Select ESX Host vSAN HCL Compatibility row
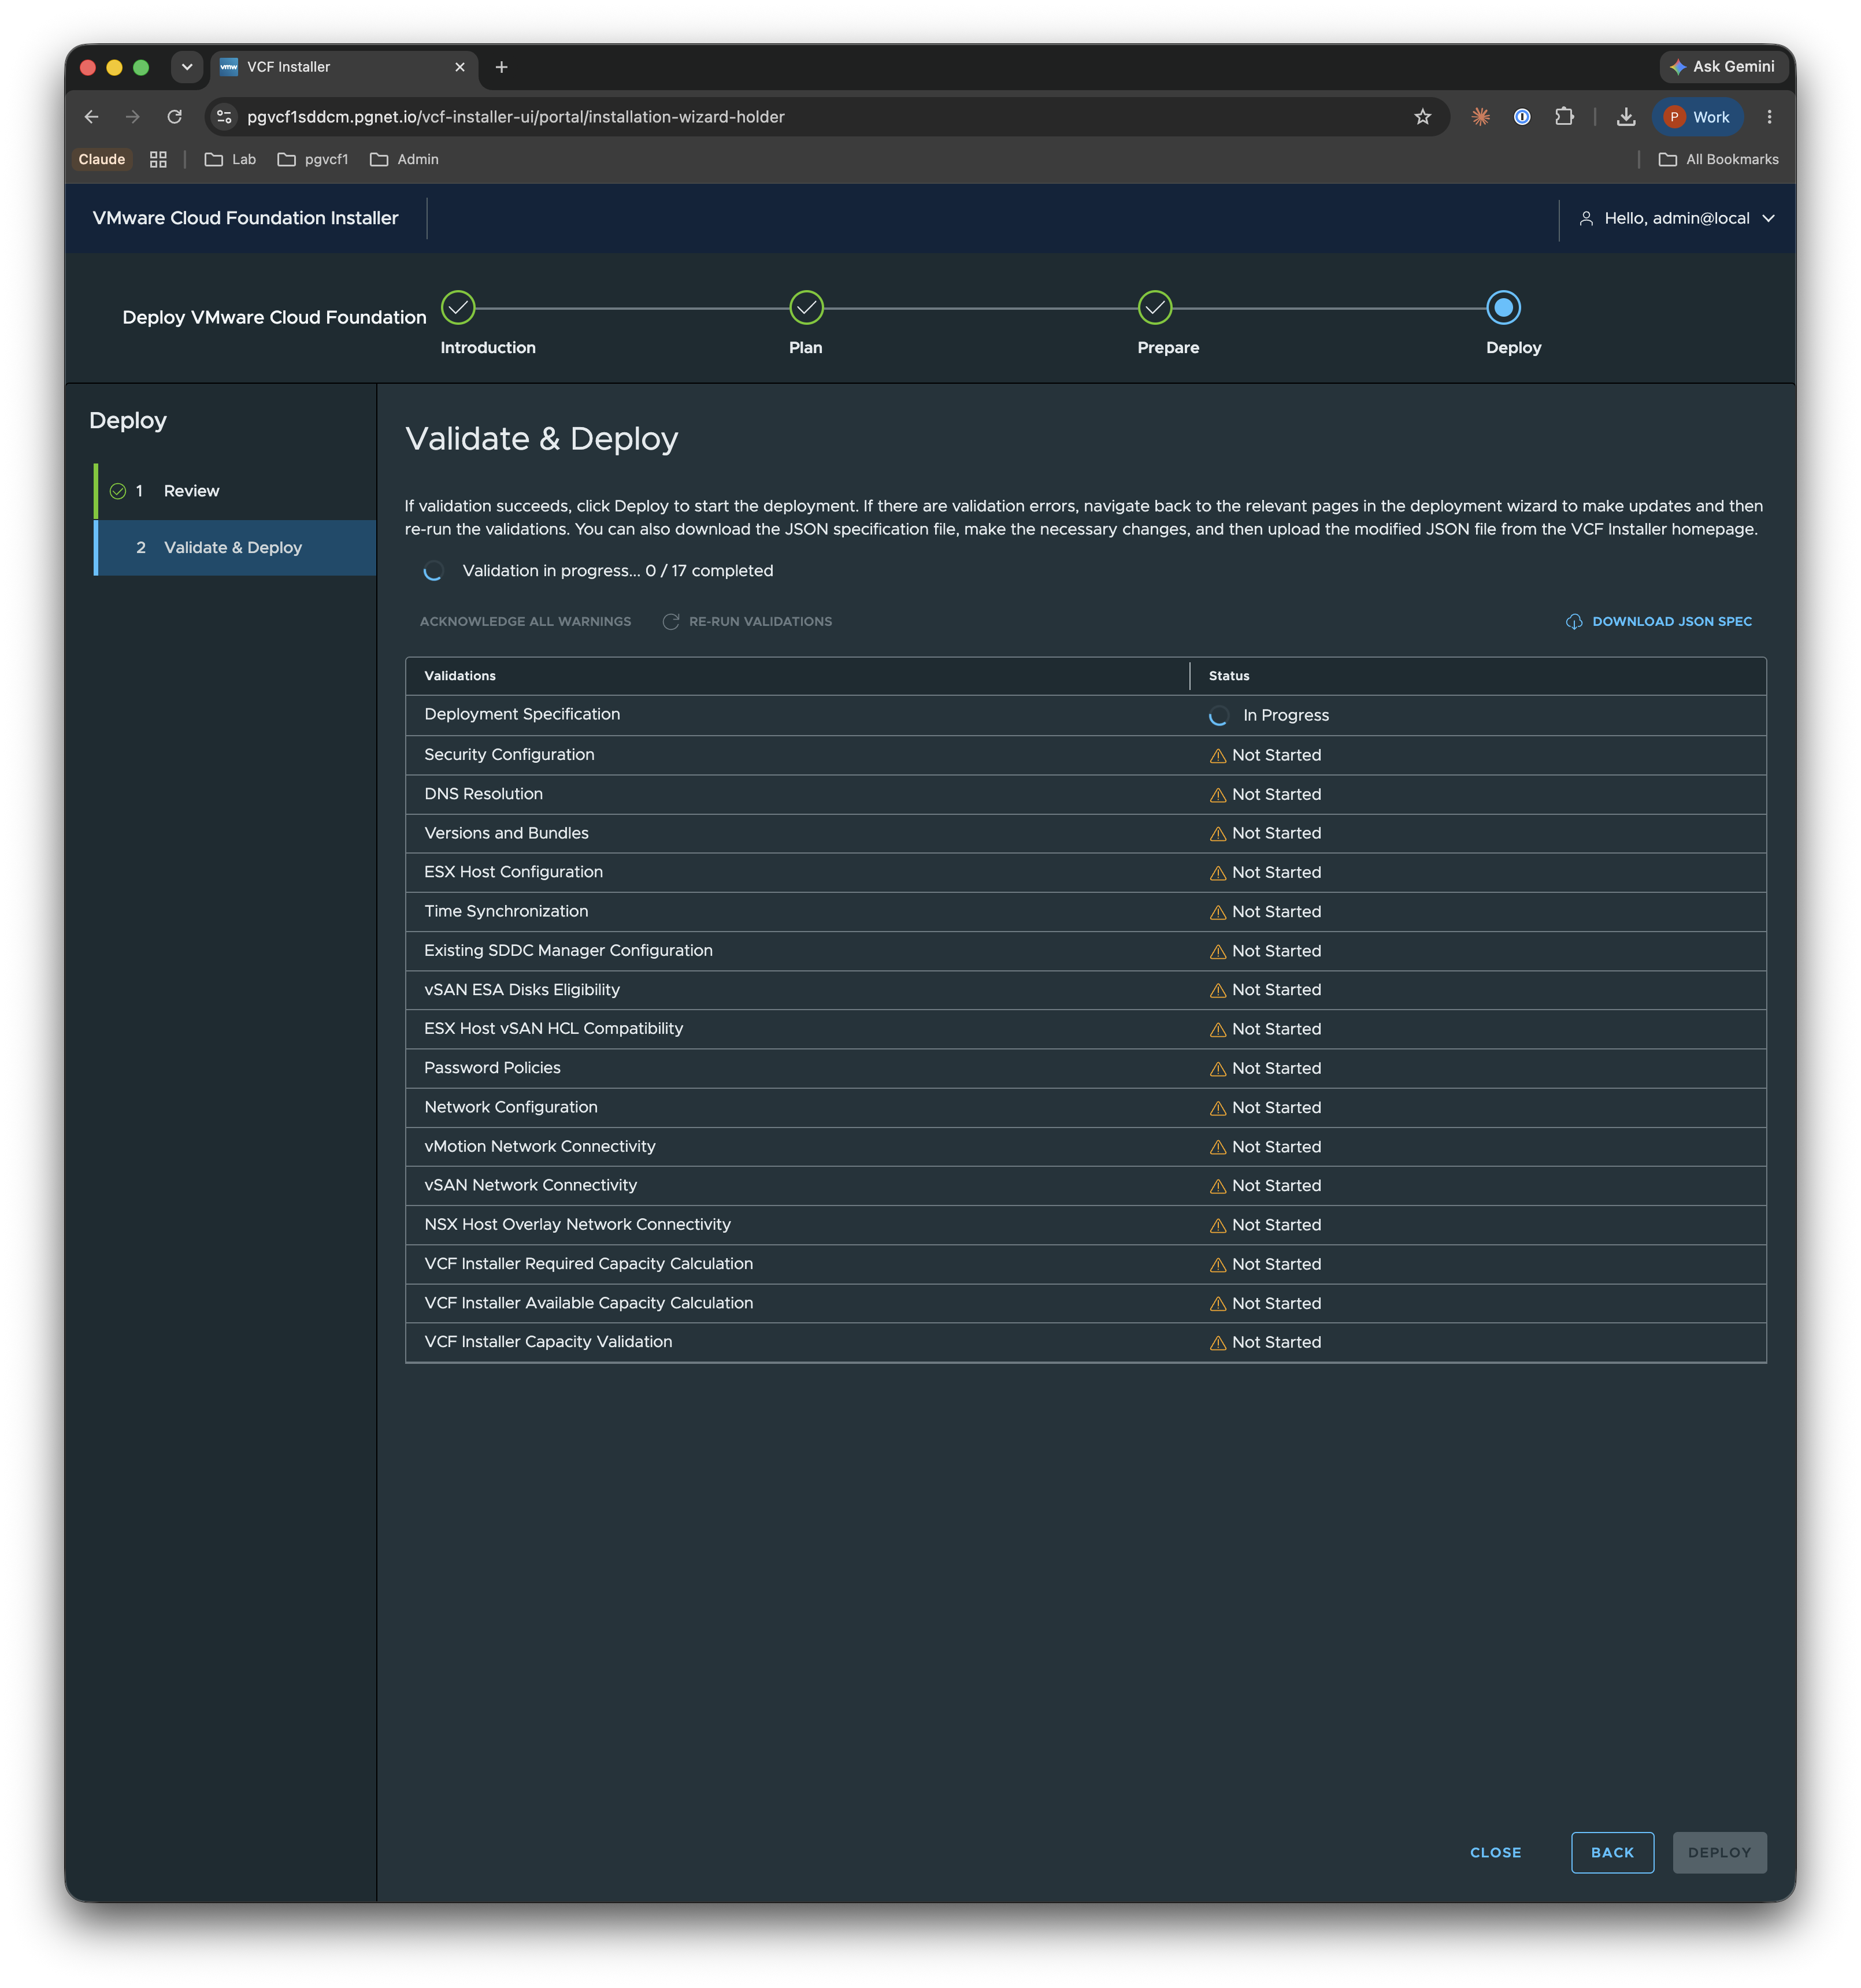Viewport: 1861px width, 1988px height. pos(1085,1029)
